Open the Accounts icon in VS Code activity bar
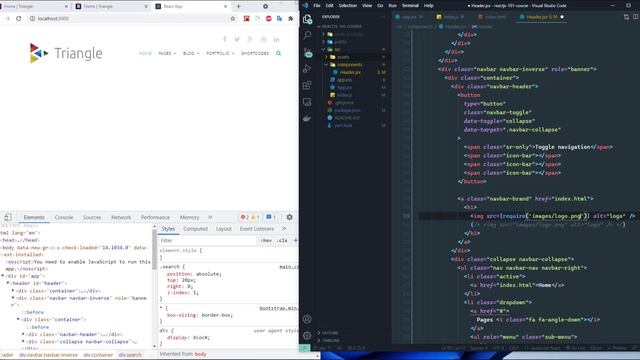This screenshot has height=360, width=640. click(x=307, y=319)
